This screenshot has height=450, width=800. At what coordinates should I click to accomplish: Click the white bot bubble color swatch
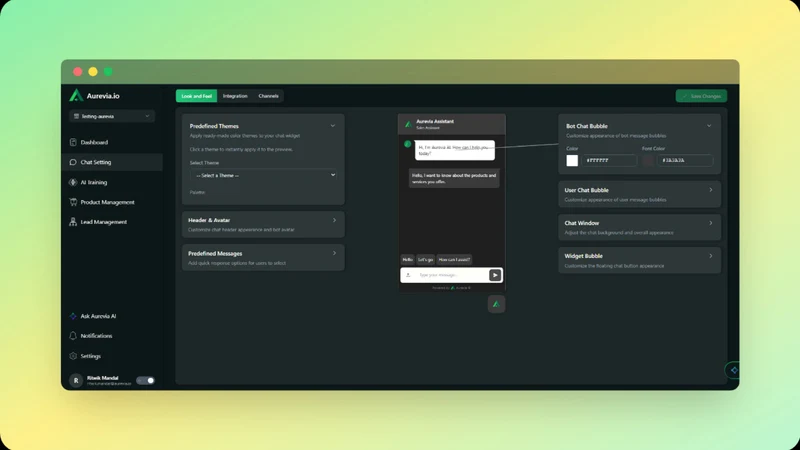pos(572,160)
